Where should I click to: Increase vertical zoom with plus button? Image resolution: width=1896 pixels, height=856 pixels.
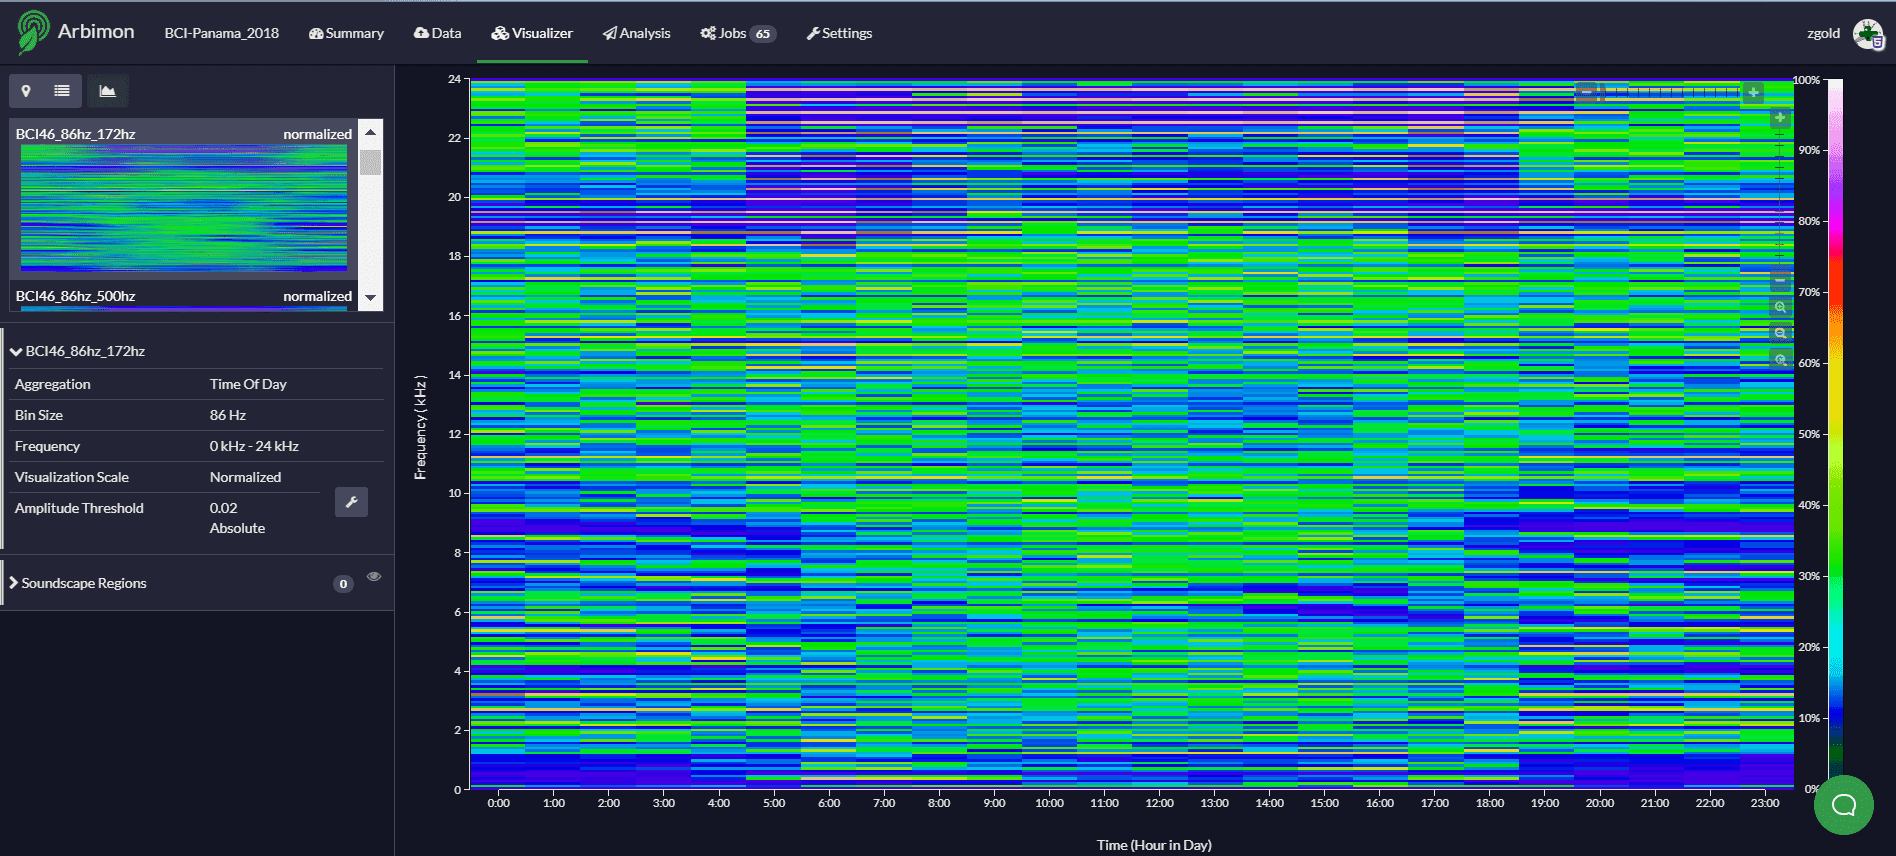pos(1780,118)
